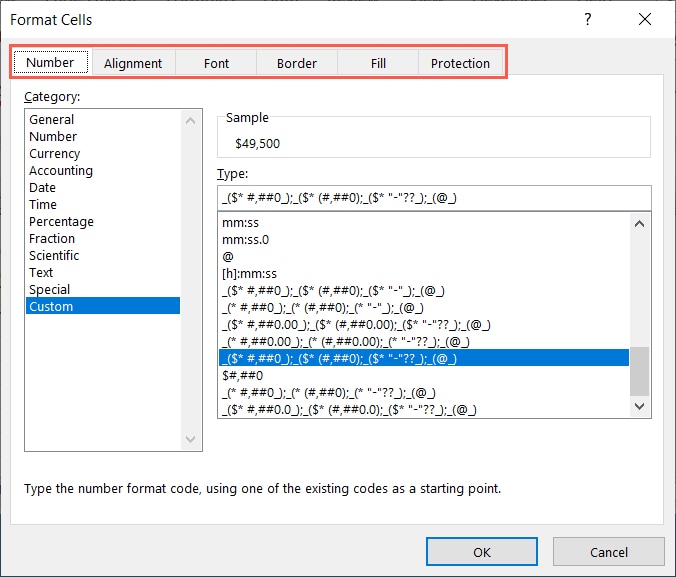Choose the Time category
Screen dimensions: 676x577
(103, 204)
